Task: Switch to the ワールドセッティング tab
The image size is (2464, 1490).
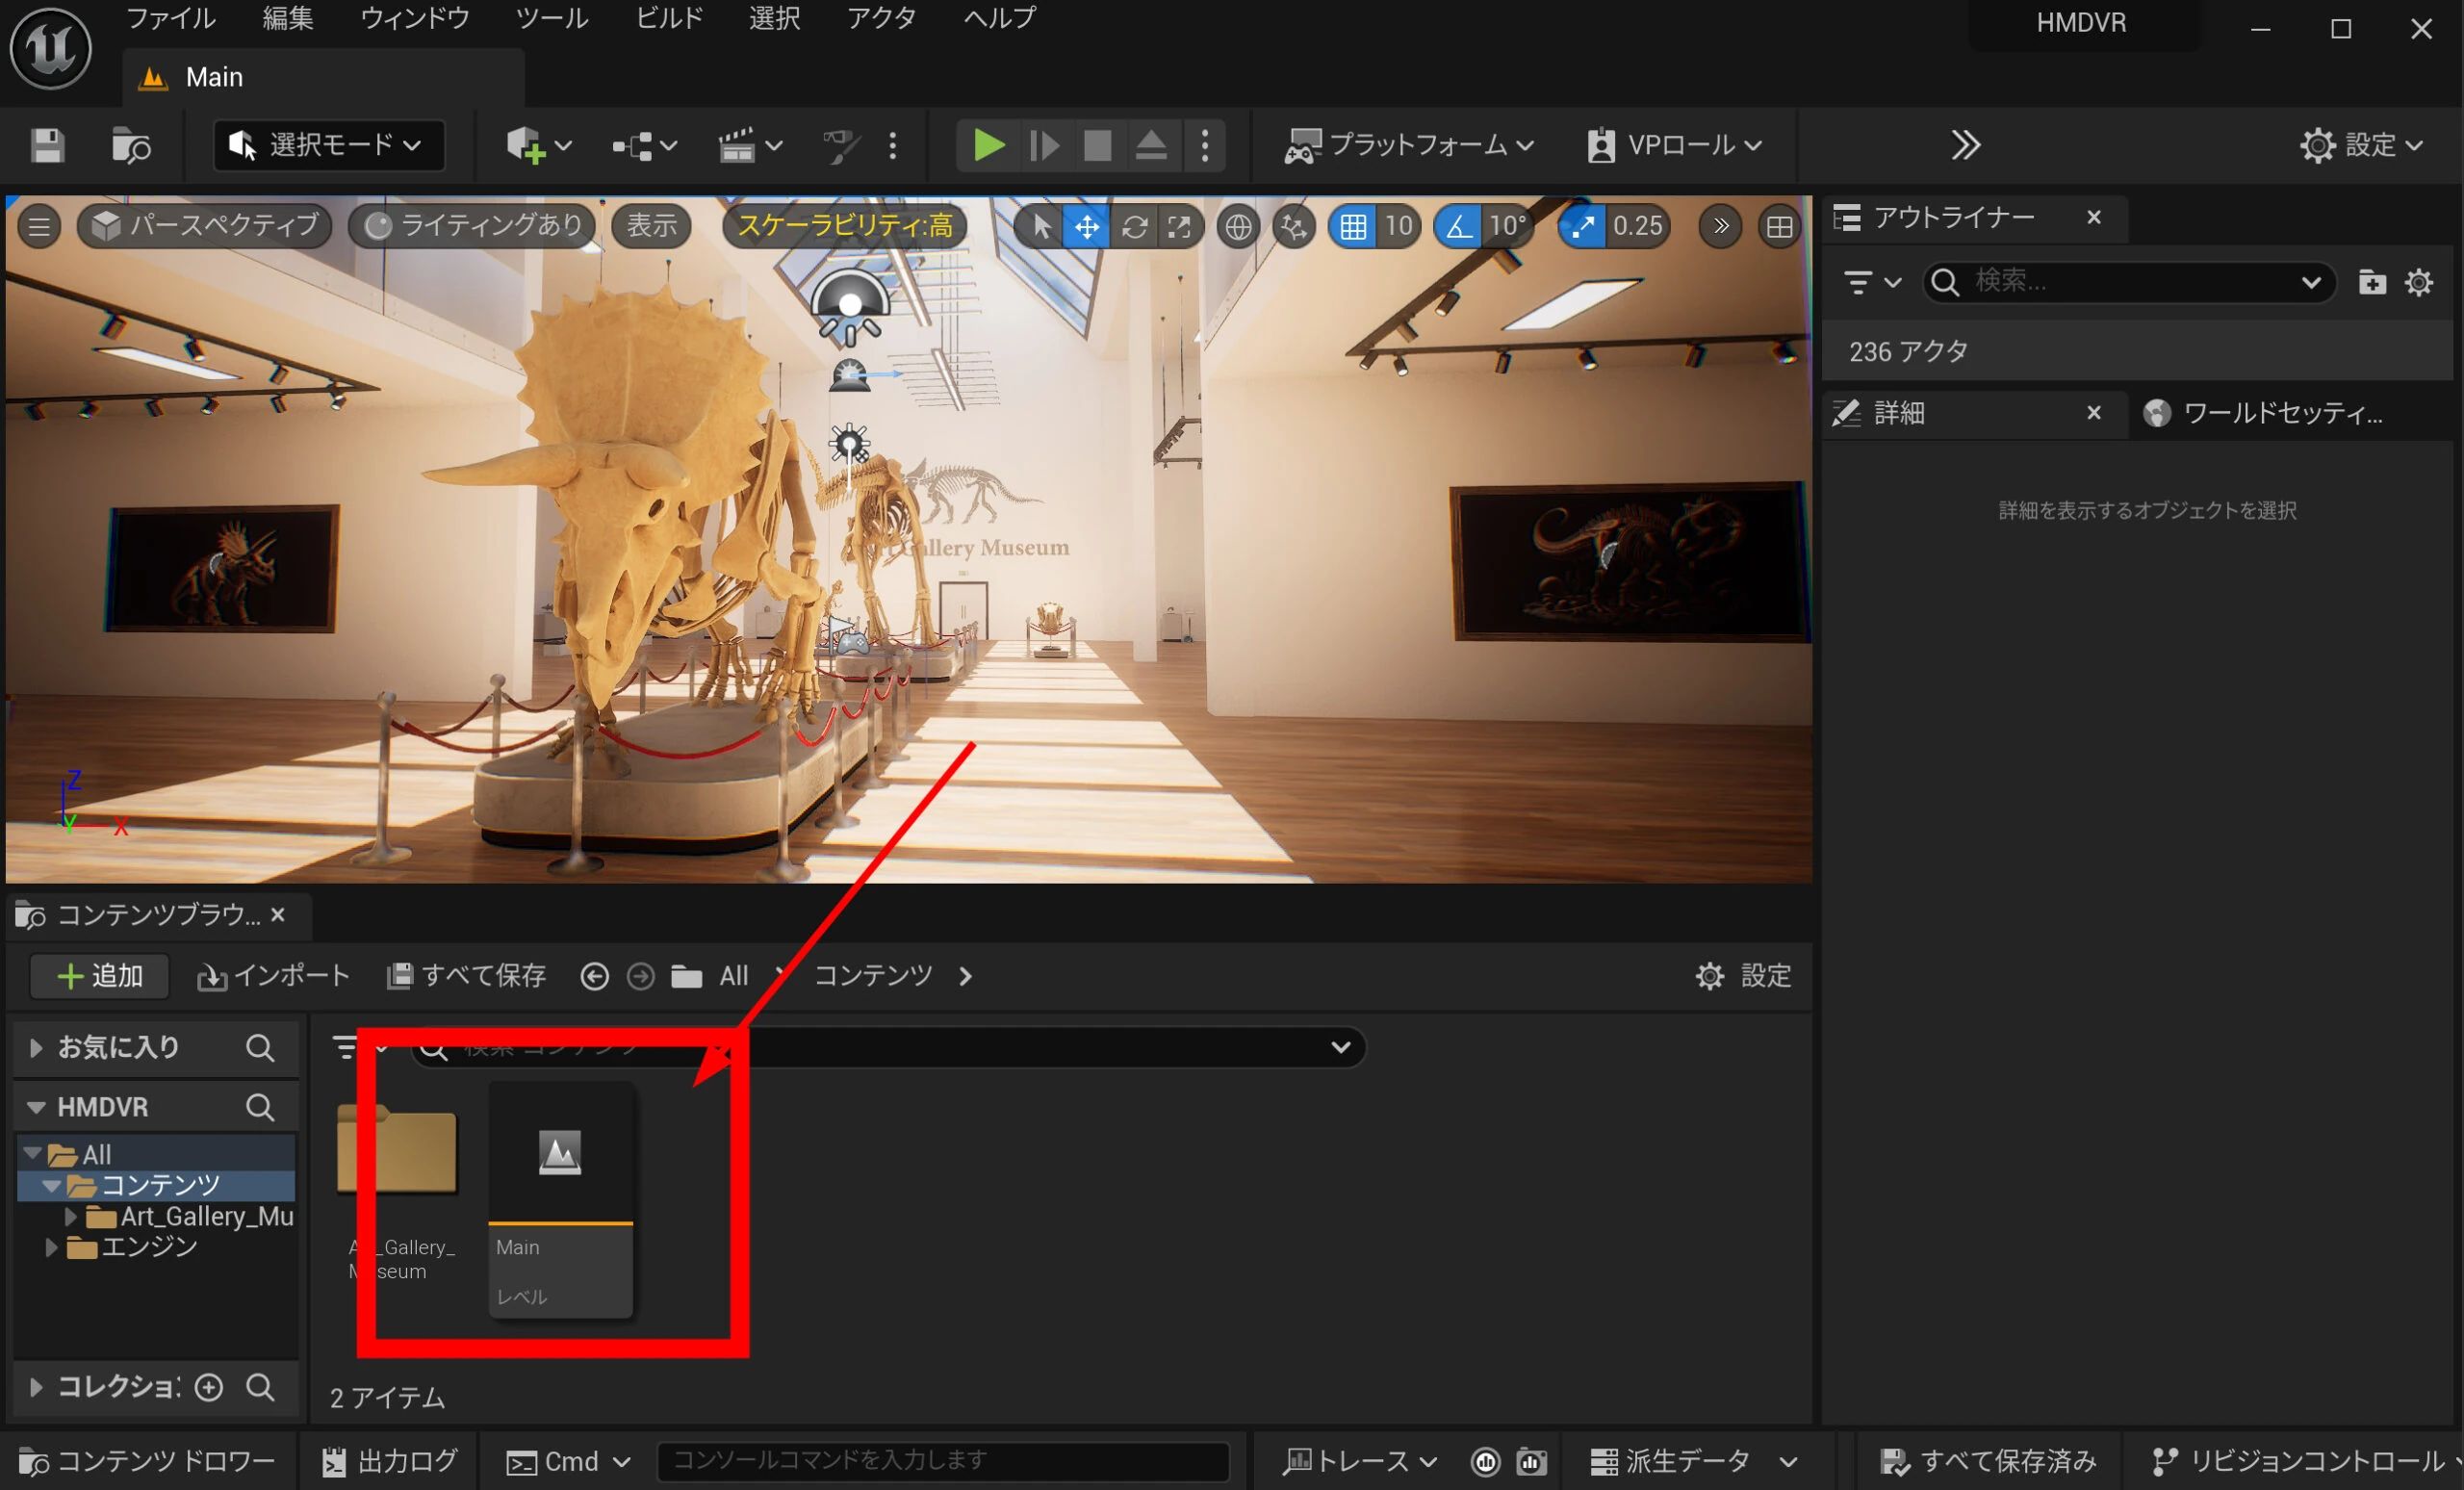Action: (x=2280, y=413)
